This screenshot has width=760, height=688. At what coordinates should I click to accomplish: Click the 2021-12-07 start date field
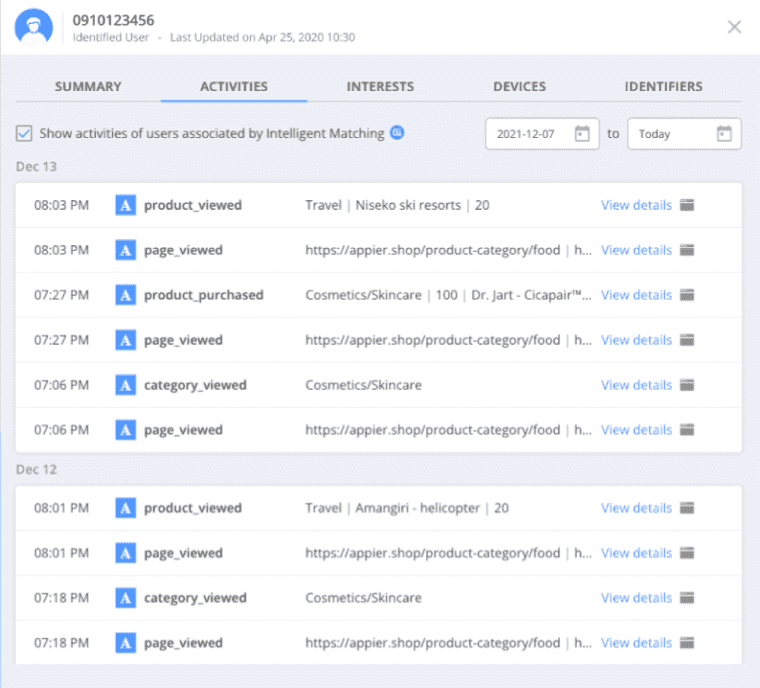pos(542,134)
